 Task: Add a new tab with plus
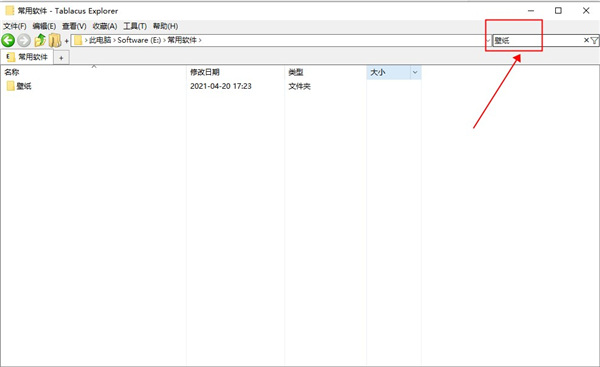[x=61, y=58]
